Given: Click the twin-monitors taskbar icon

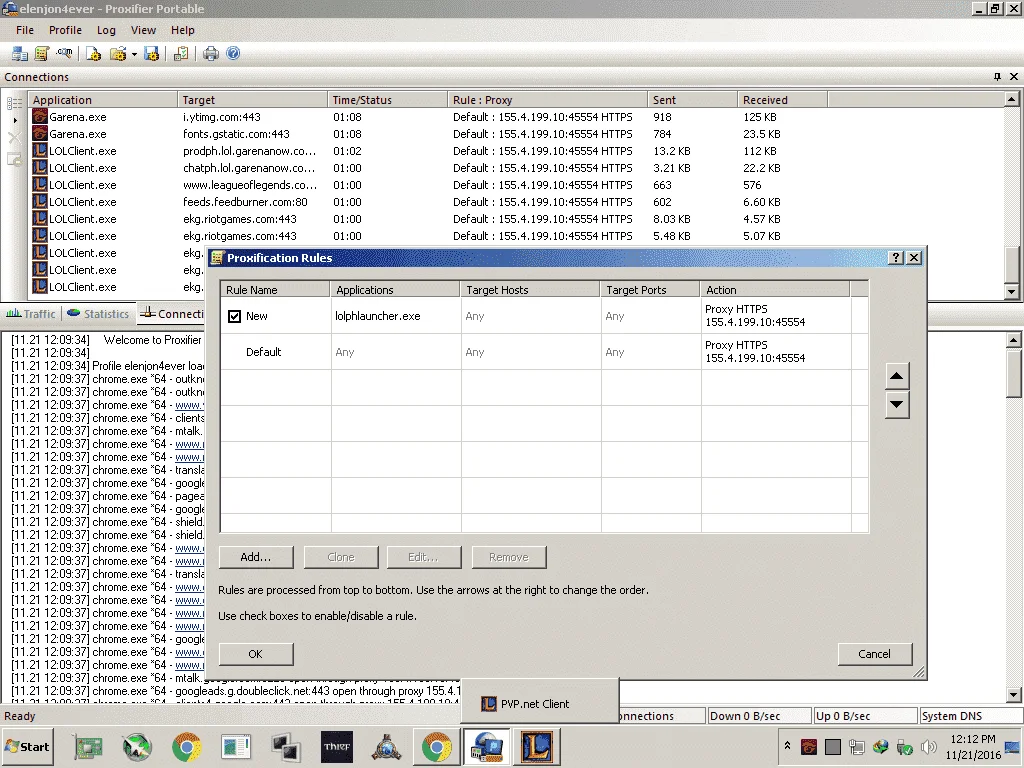Looking at the screenshot, I should click(286, 746).
